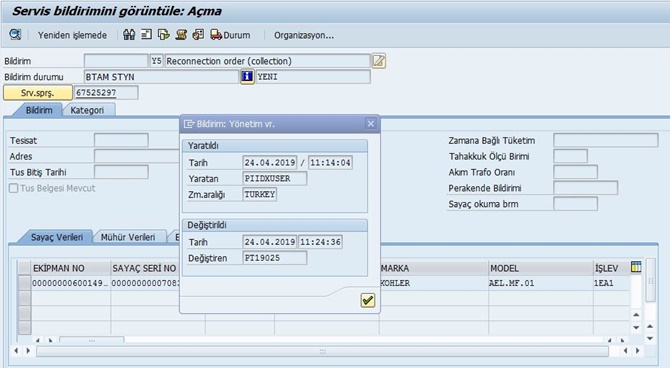This screenshot has height=368, width=670.
Task: Click table scroll down arrow
Action: 636,327
